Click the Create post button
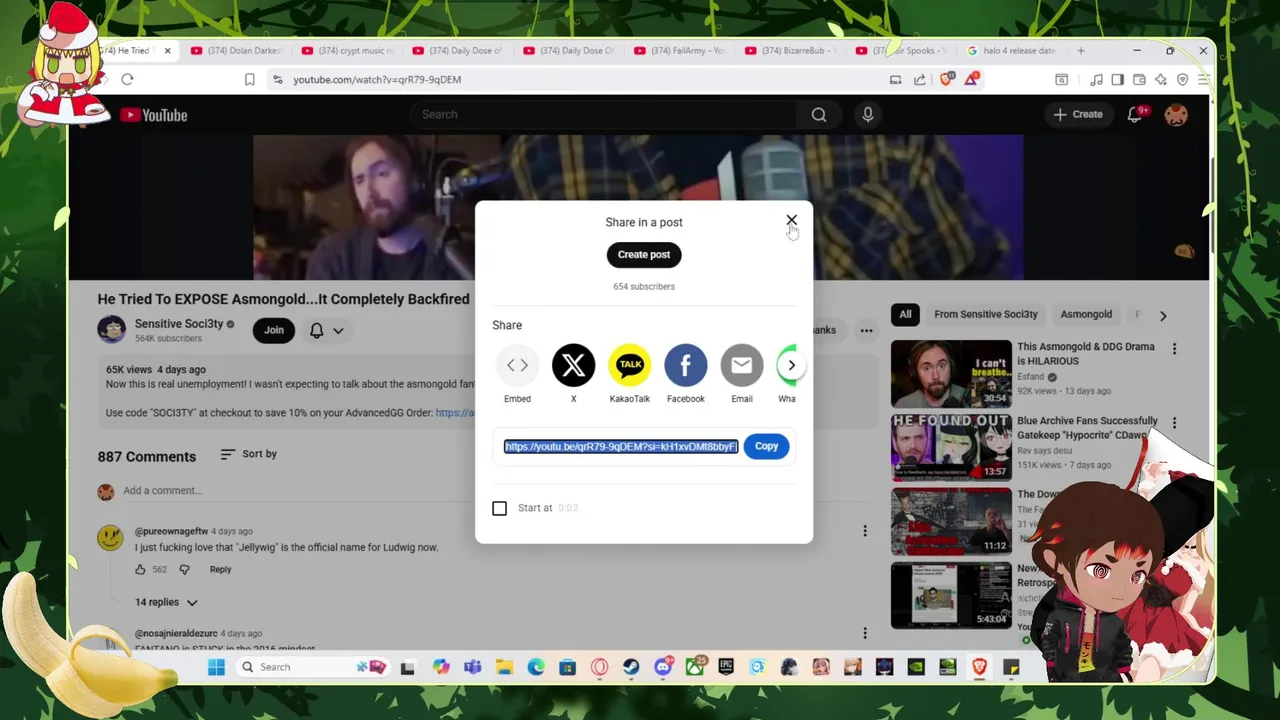1280x720 pixels. click(644, 254)
